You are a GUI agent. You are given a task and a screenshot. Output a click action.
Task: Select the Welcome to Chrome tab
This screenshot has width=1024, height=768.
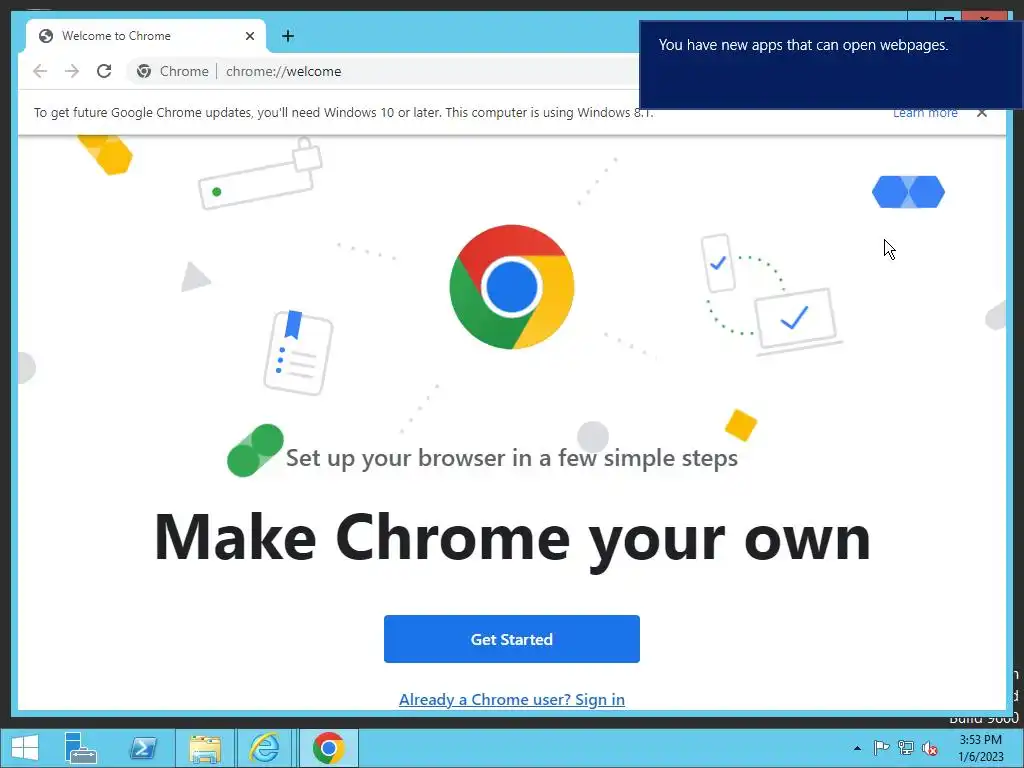[146, 36]
